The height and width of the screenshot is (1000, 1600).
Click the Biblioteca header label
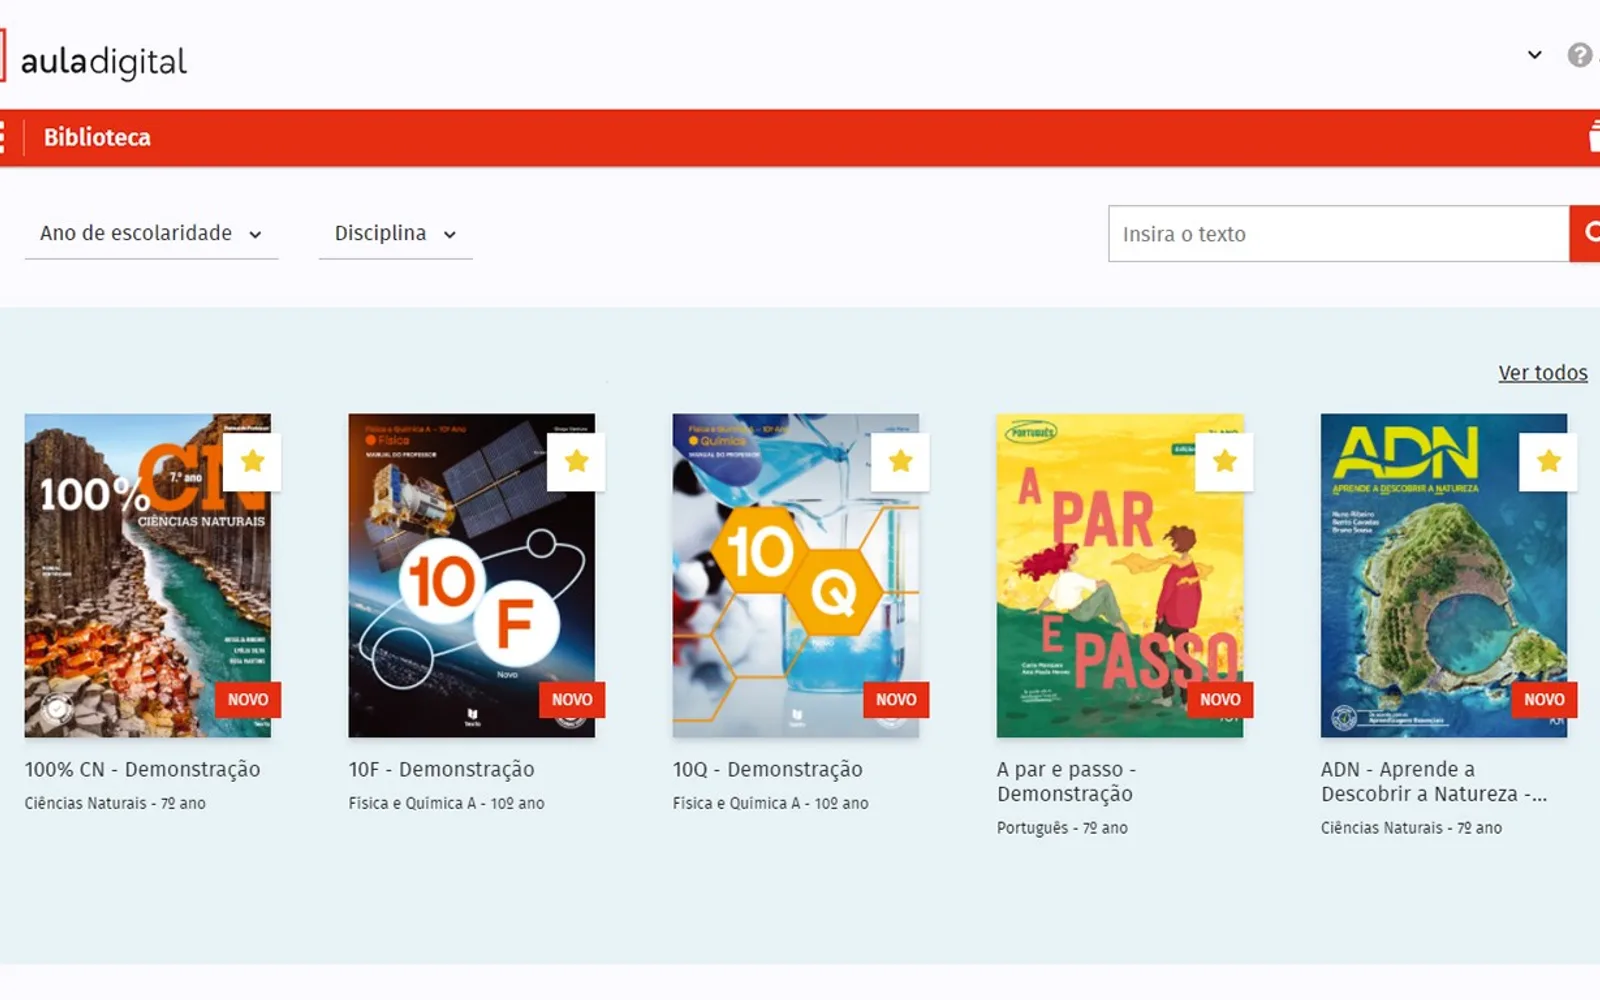pos(97,138)
